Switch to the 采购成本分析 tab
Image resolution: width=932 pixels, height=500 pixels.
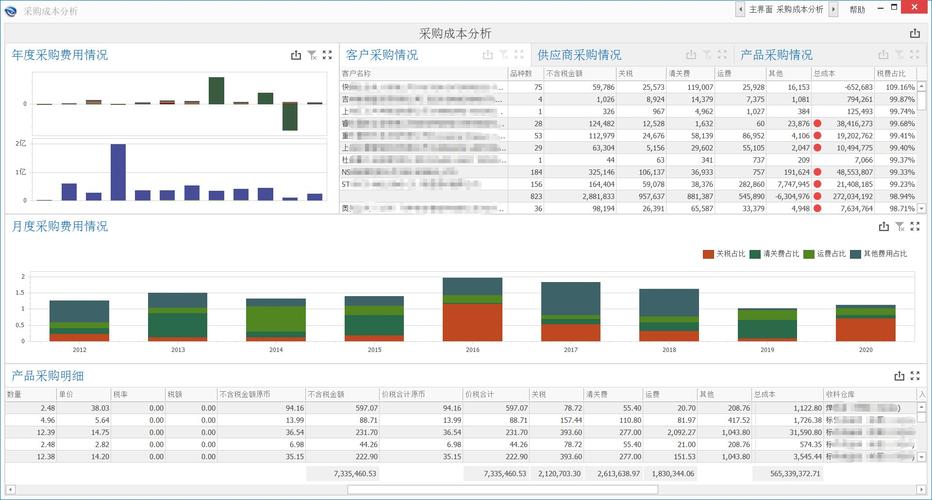tap(799, 10)
